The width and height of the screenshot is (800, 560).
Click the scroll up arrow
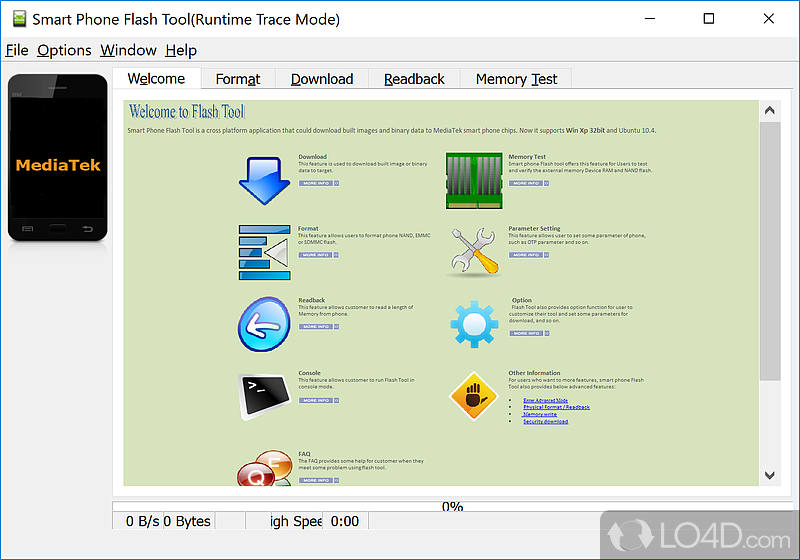click(770, 110)
